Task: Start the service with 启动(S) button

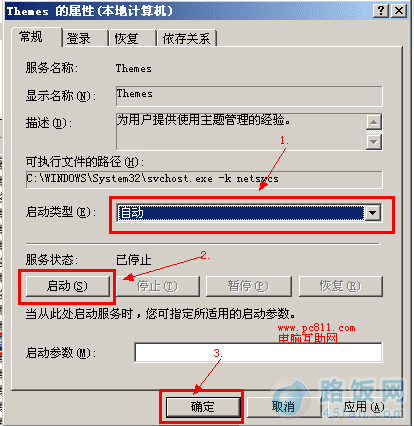Action: click(x=68, y=286)
